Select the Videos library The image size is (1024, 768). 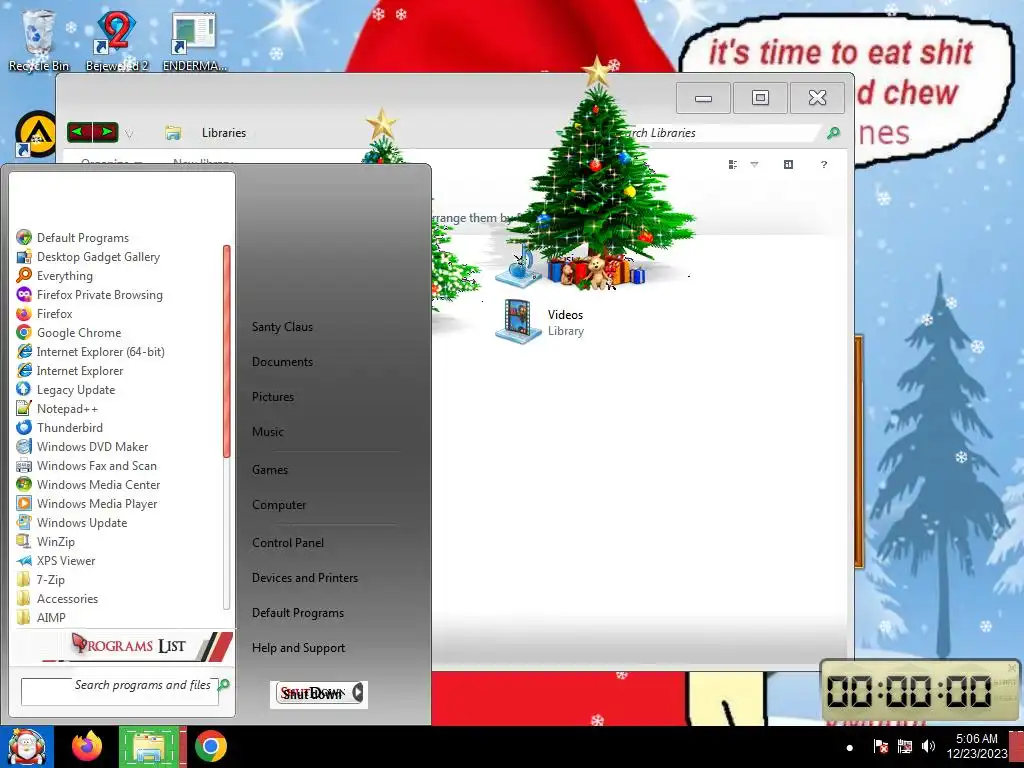coord(540,322)
